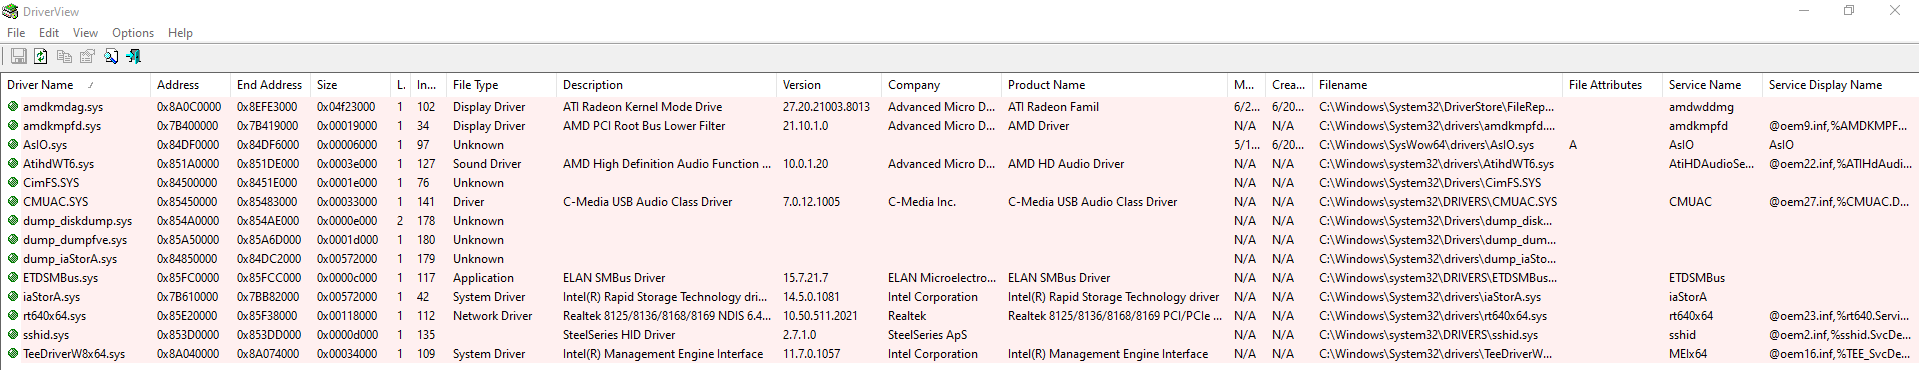1919x370 pixels.
Task: Click the green icon of dump_iaStorA.sys
Action: pyautogui.click(x=13, y=258)
